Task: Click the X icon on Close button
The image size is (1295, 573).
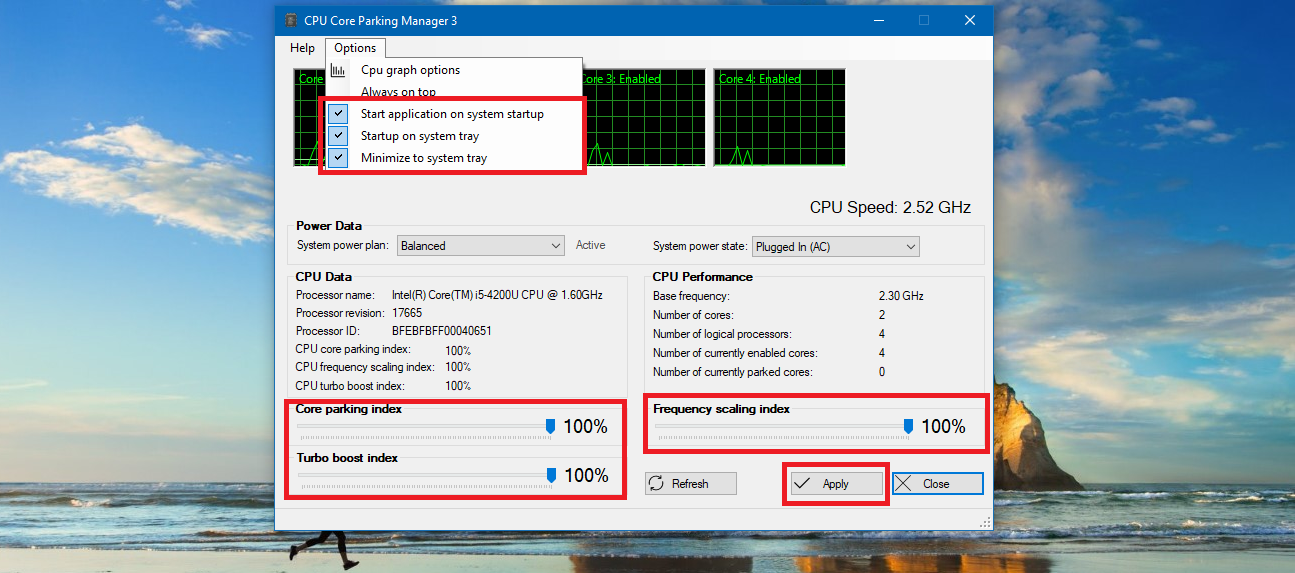Action: pyautogui.click(x=903, y=484)
